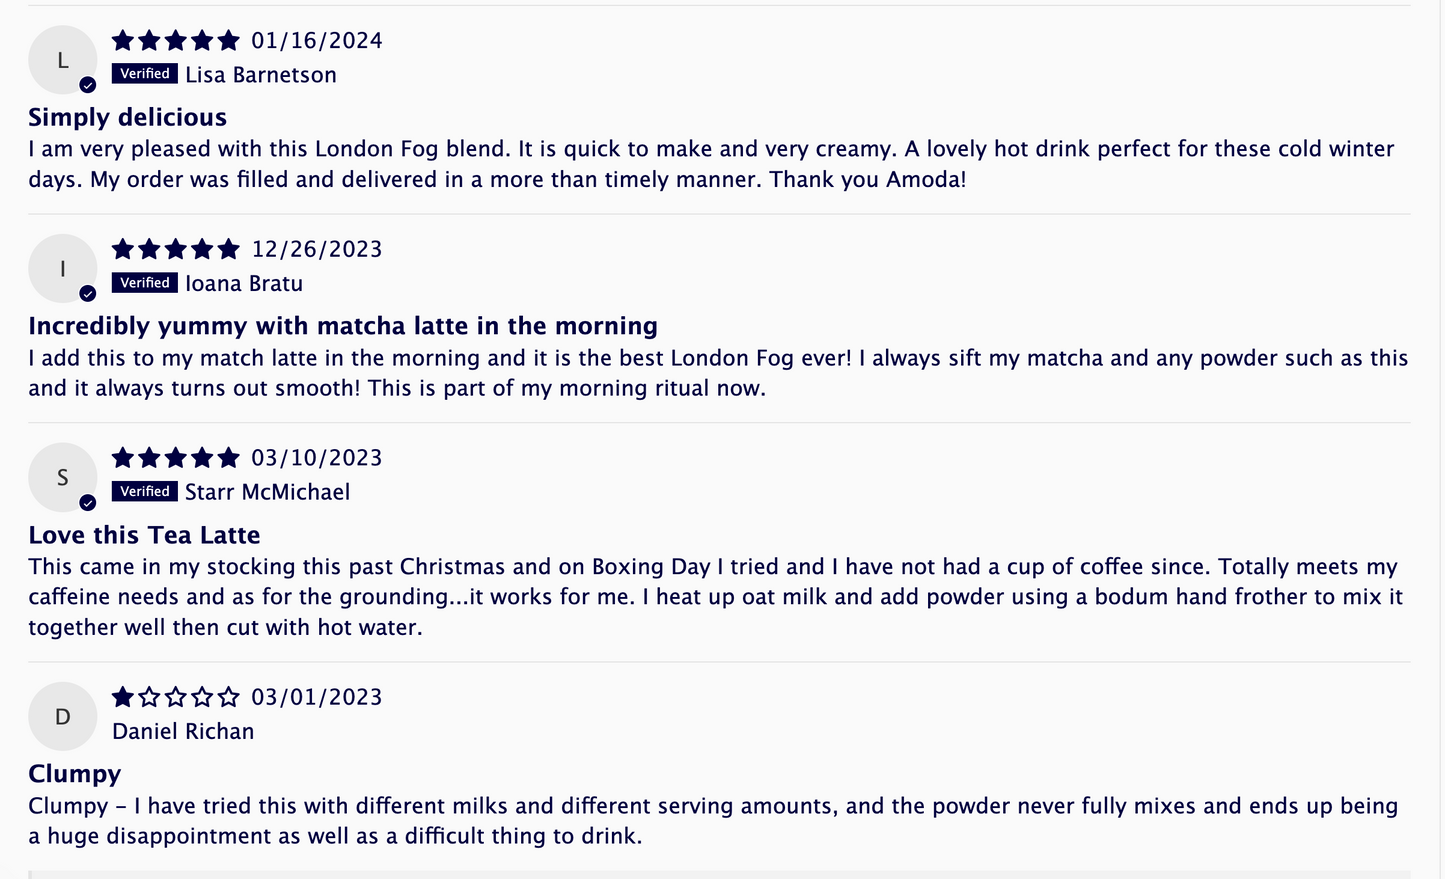Select the reviewer name Daniel Richan
This screenshot has height=879, width=1445.
(x=183, y=732)
